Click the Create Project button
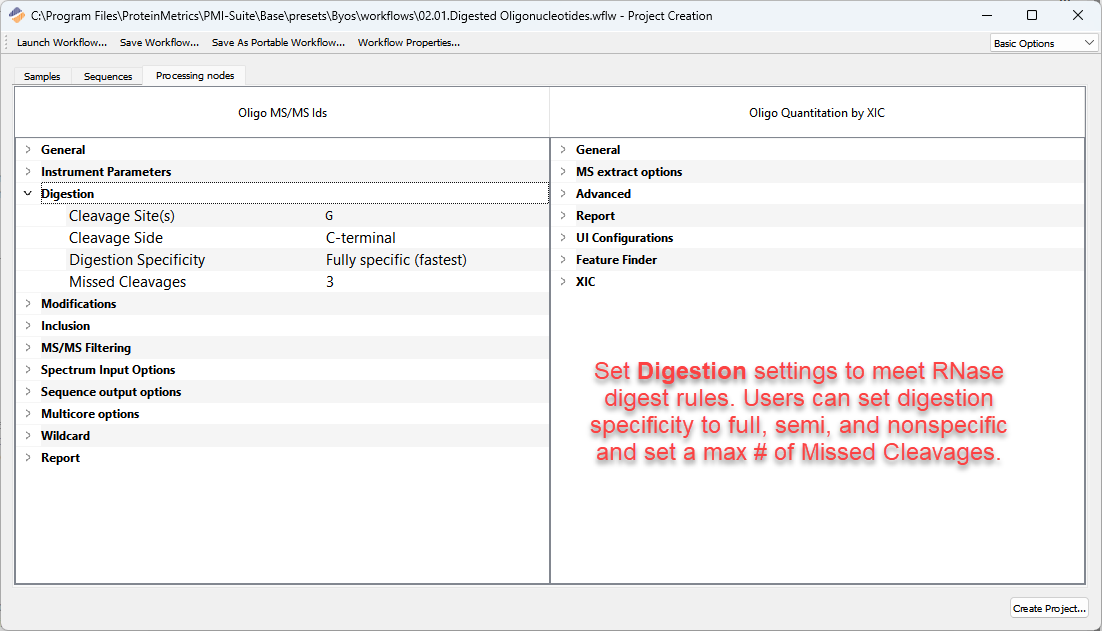This screenshot has width=1102, height=631. (1049, 608)
